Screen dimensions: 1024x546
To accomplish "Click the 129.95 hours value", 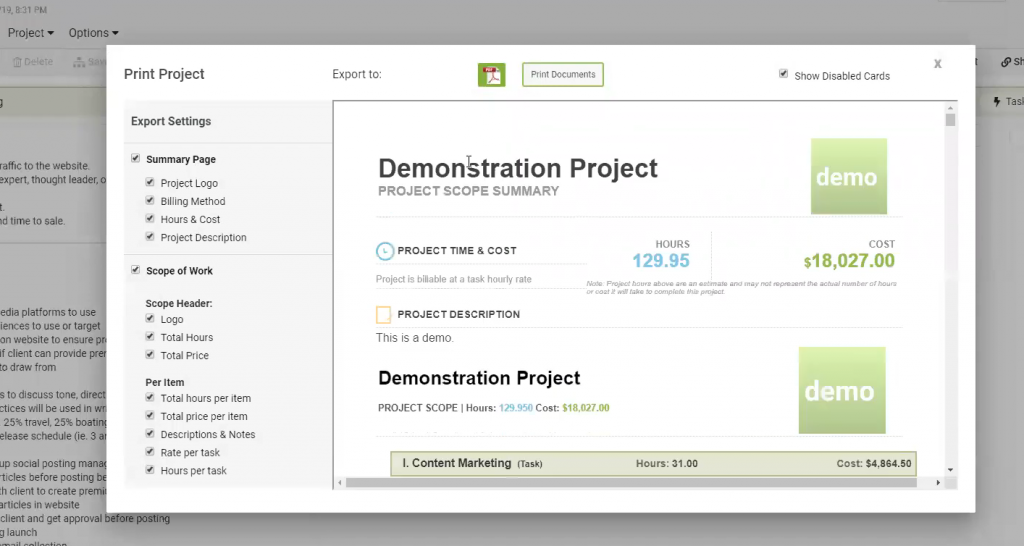I will tap(661, 261).
